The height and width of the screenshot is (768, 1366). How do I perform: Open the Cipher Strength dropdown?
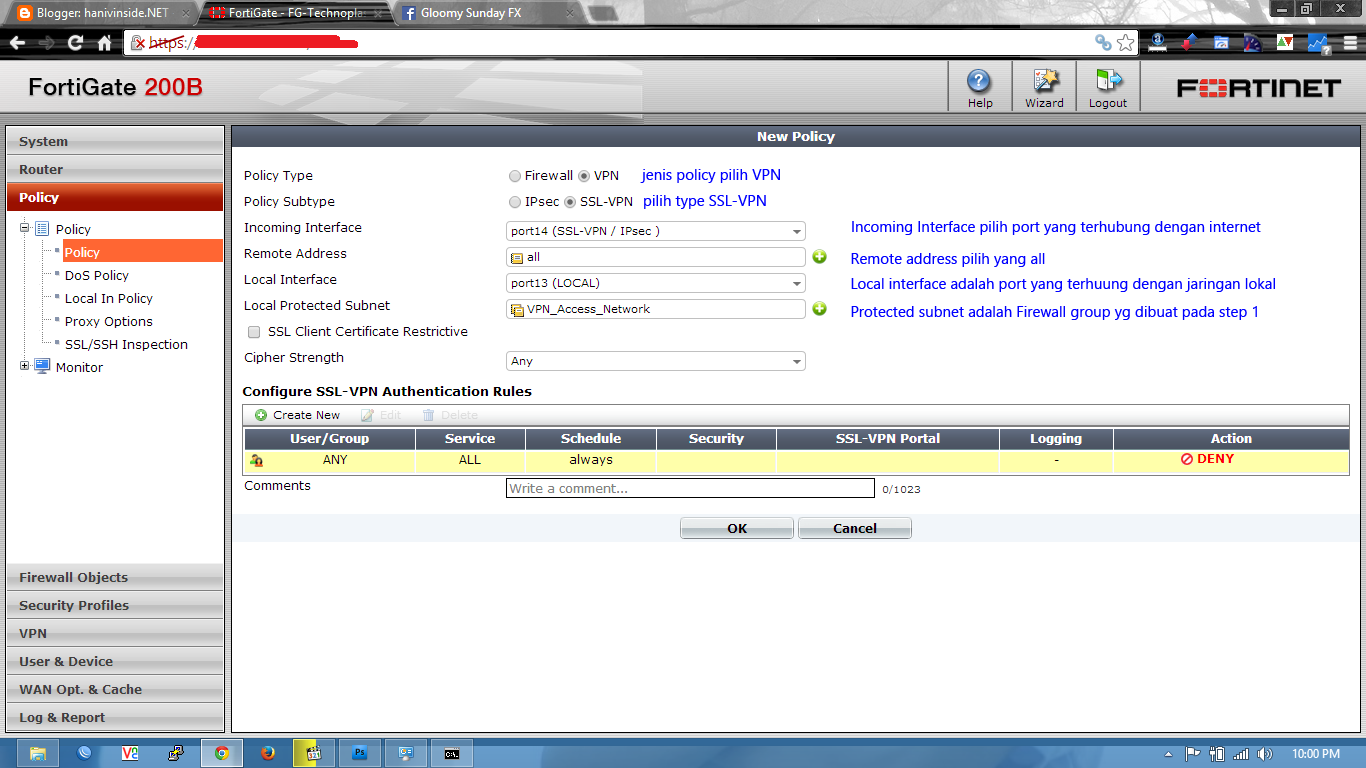click(x=655, y=361)
